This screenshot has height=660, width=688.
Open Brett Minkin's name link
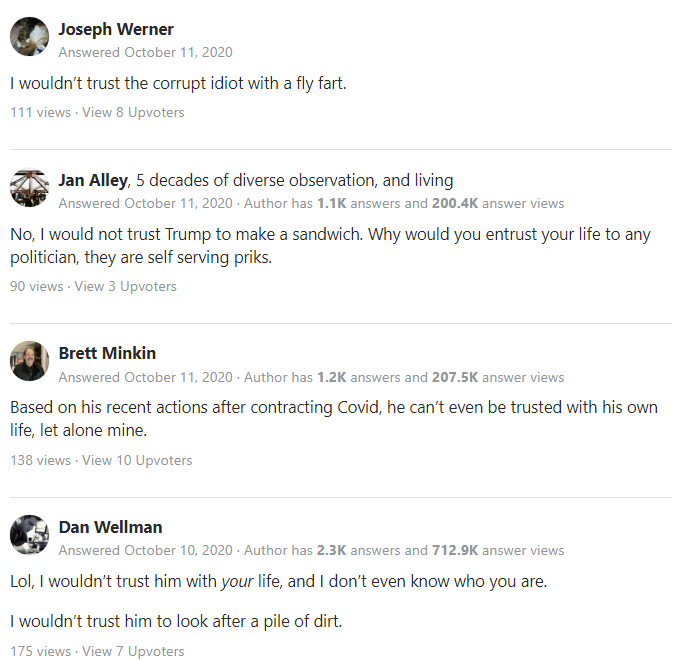[x=107, y=353]
